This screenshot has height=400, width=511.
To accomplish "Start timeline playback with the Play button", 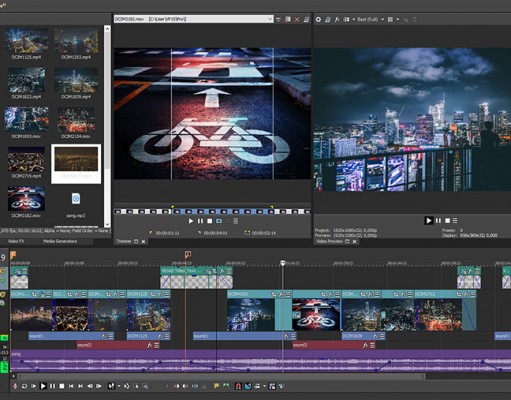I will [x=43, y=386].
